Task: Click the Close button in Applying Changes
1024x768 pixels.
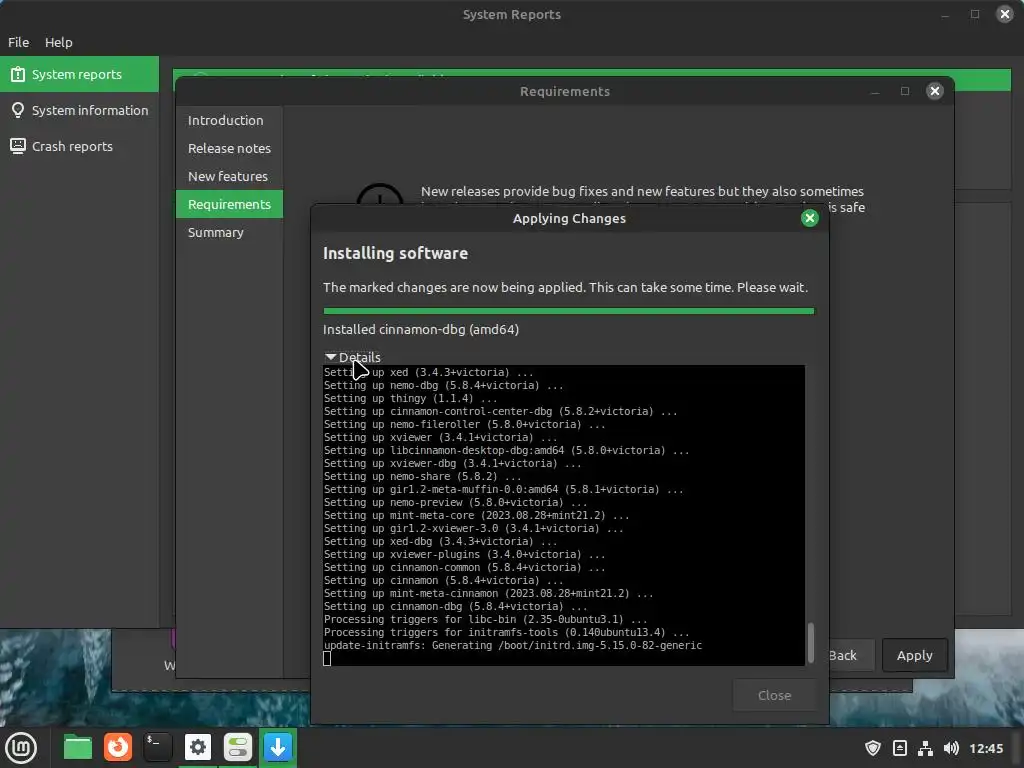Action: coord(774,696)
